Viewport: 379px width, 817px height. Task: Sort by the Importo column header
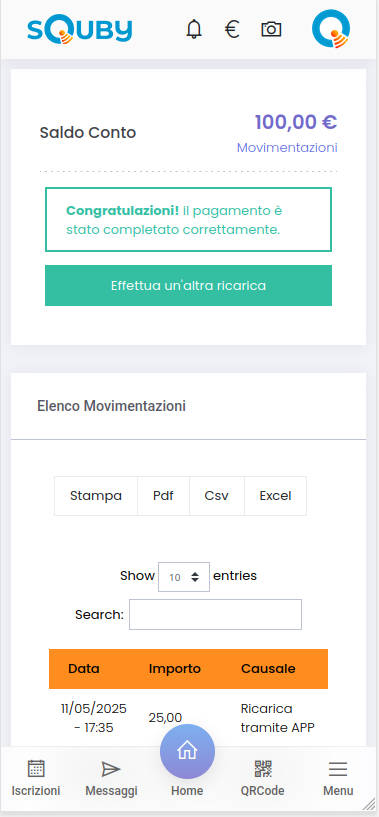tap(175, 669)
